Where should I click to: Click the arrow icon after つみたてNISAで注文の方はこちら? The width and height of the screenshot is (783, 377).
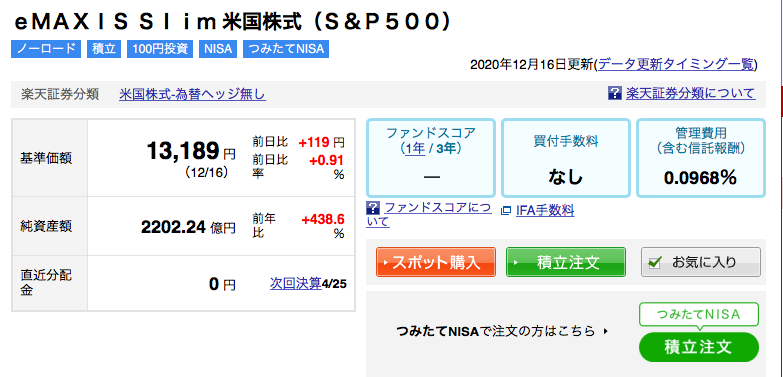point(606,331)
